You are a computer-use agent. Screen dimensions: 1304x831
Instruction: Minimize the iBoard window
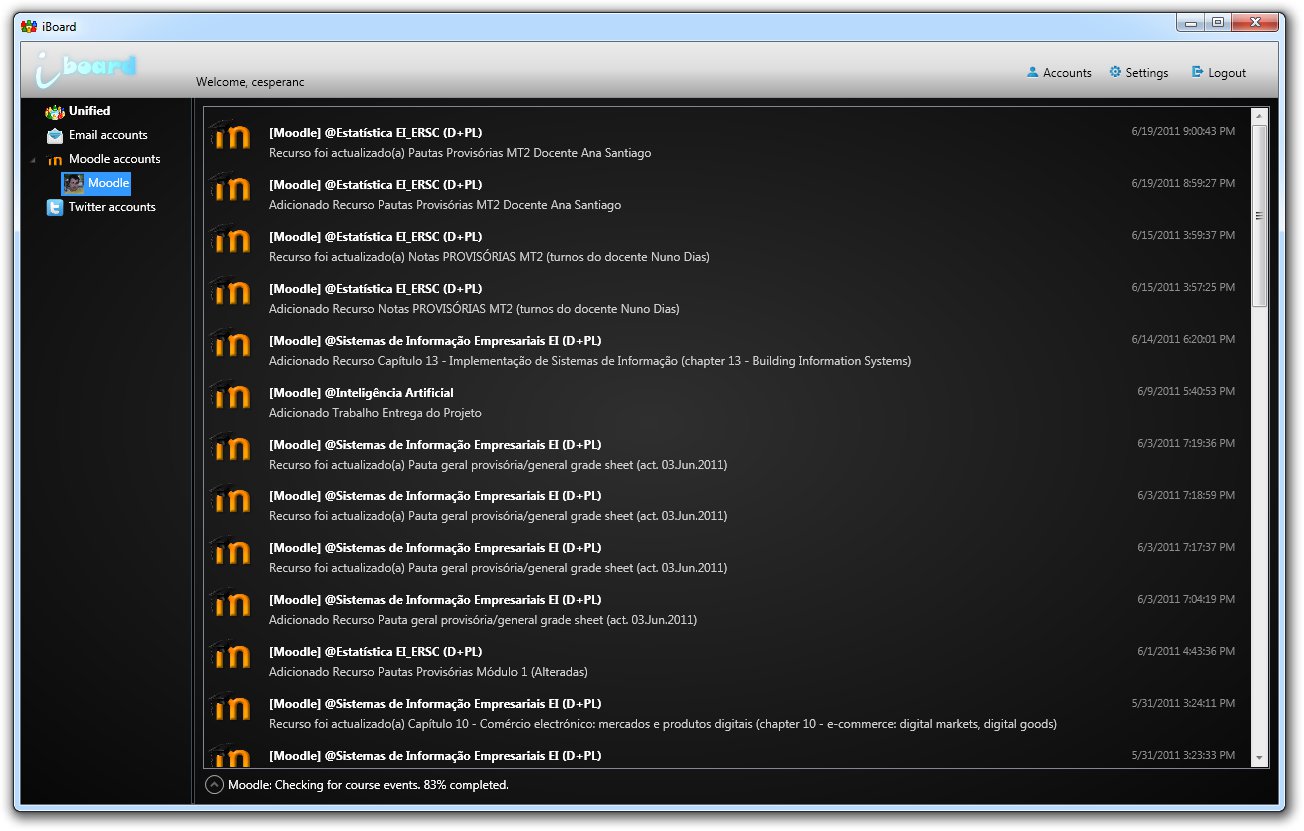click(x=1191, y=22)
